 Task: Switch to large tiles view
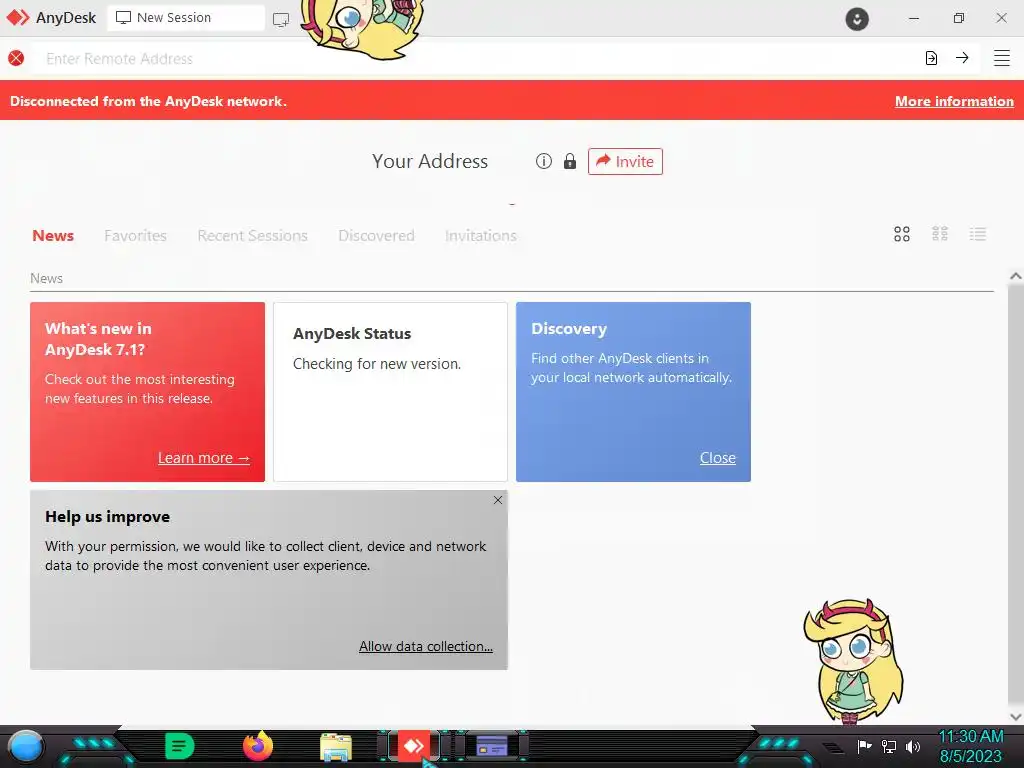[x=902, y=234]
